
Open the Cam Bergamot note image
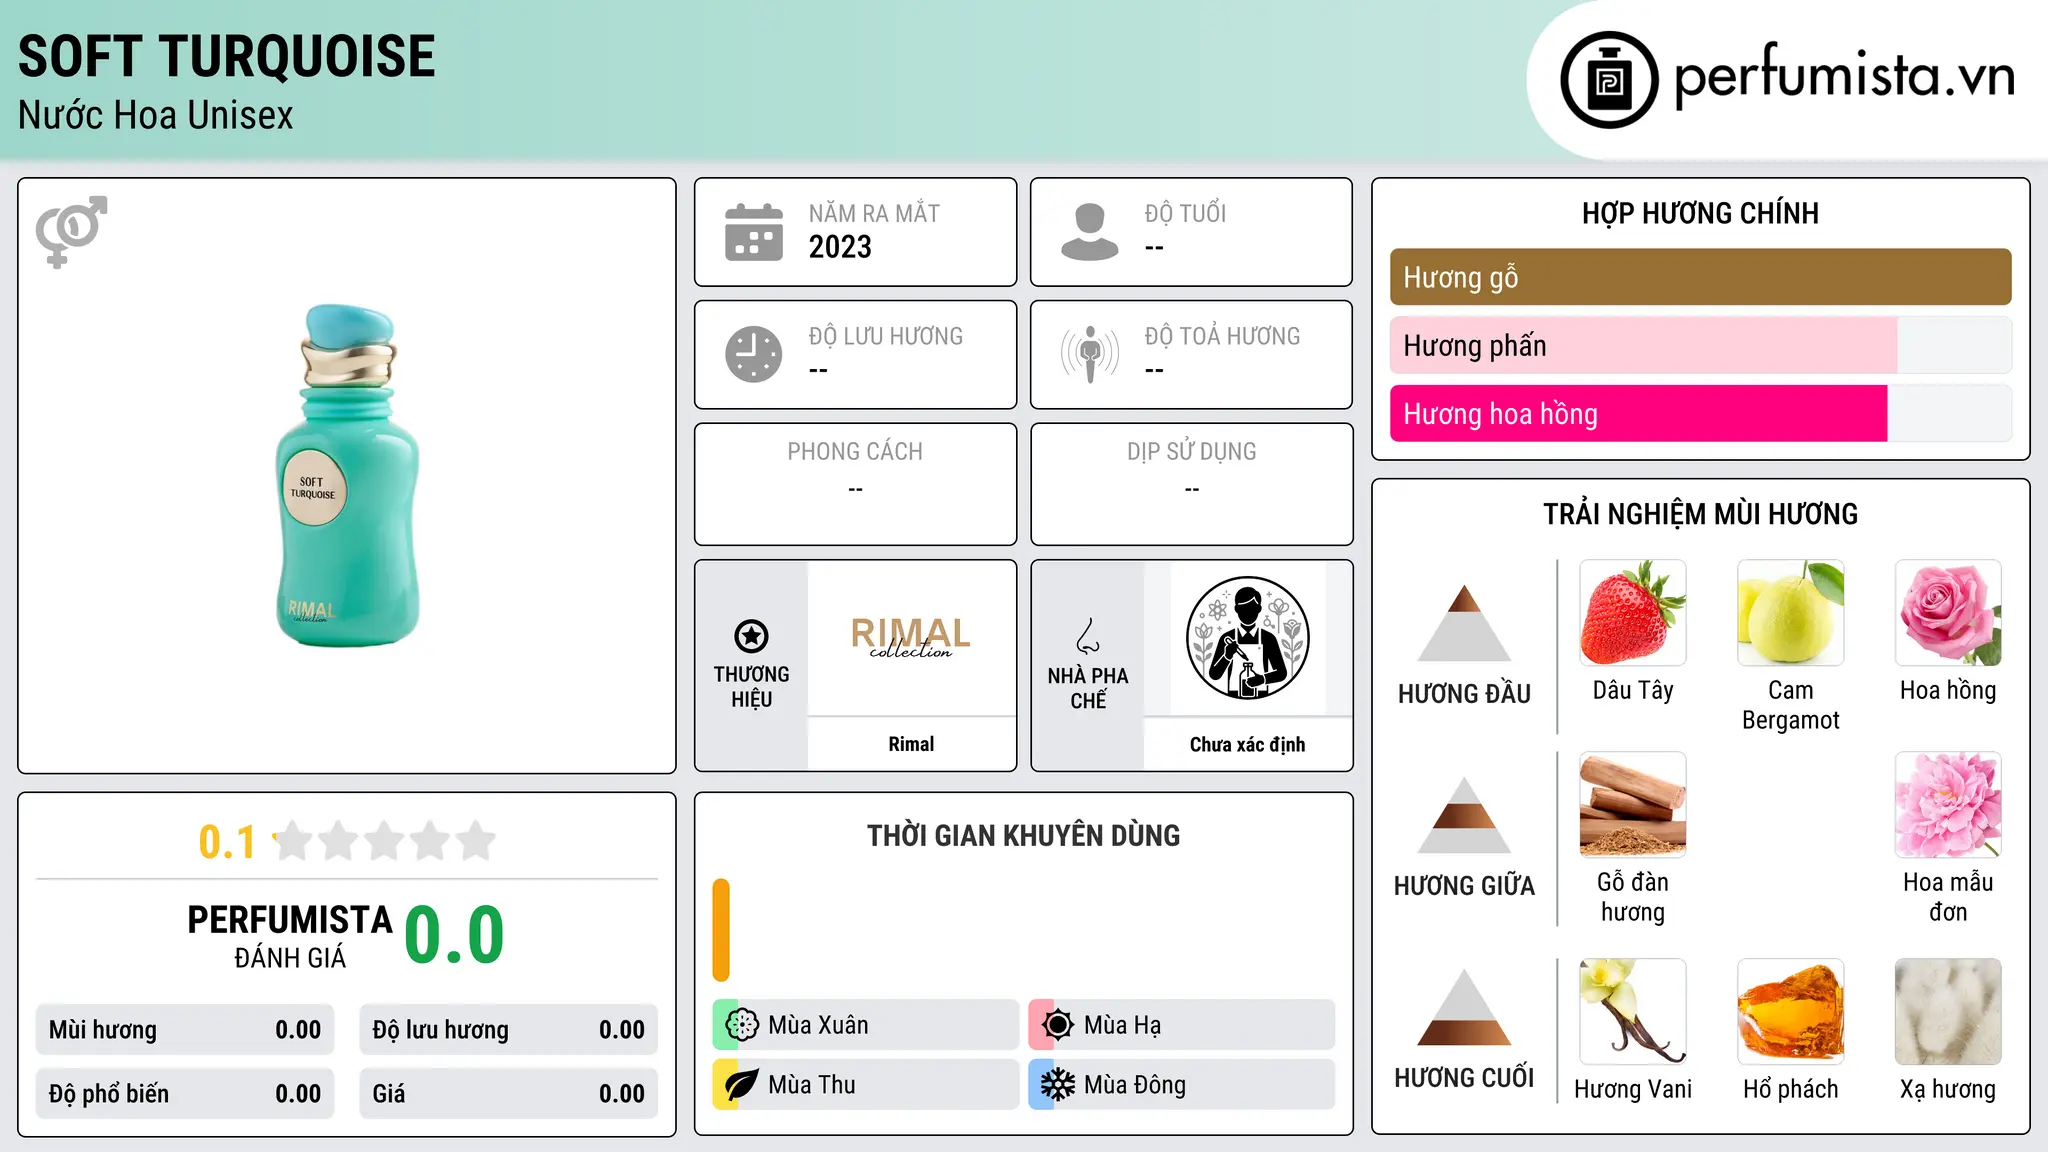(1791, 613)
